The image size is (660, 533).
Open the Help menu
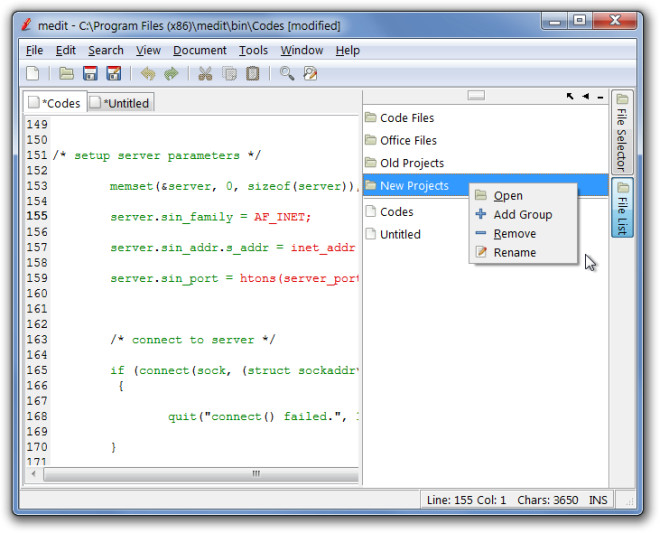click(x=348, y=51)
